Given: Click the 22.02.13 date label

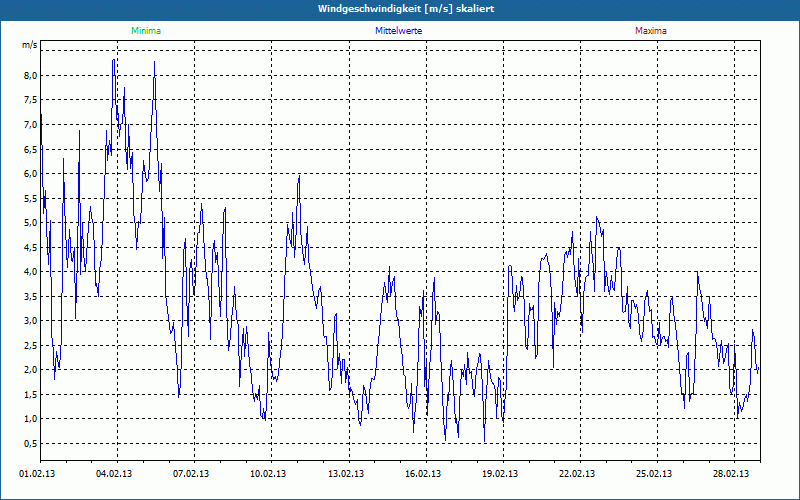Looking at the screenshot, I should pyautogui.click(x=577, y=473).
